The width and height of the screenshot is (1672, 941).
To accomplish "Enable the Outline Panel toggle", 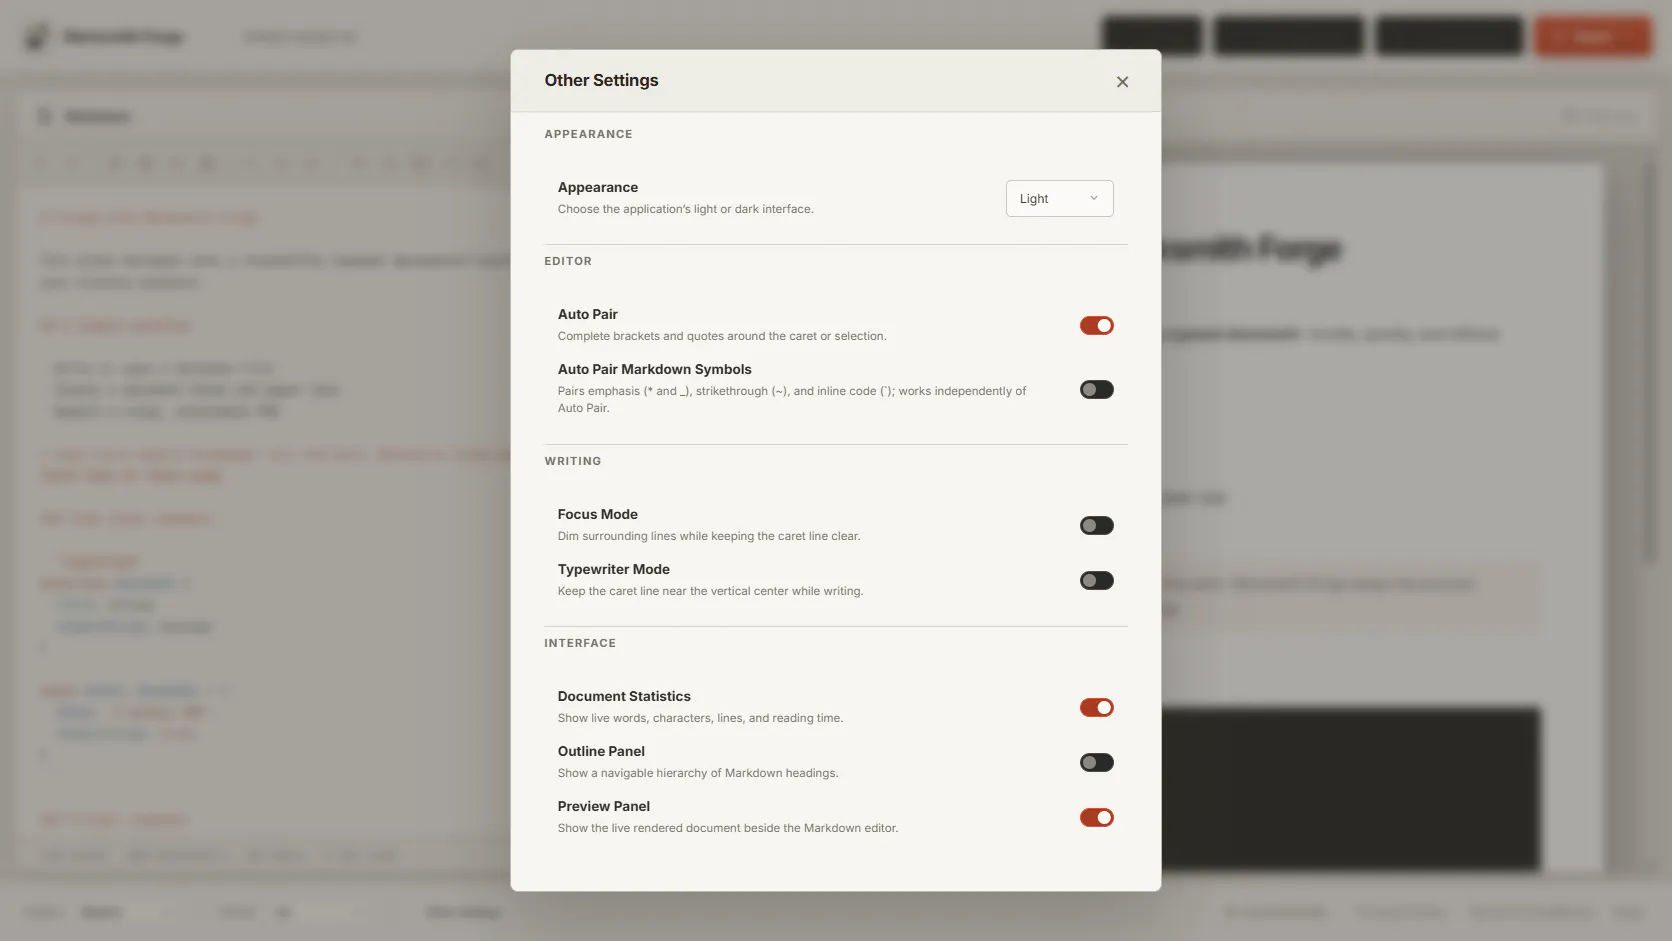I will (x=1096, y=763).
